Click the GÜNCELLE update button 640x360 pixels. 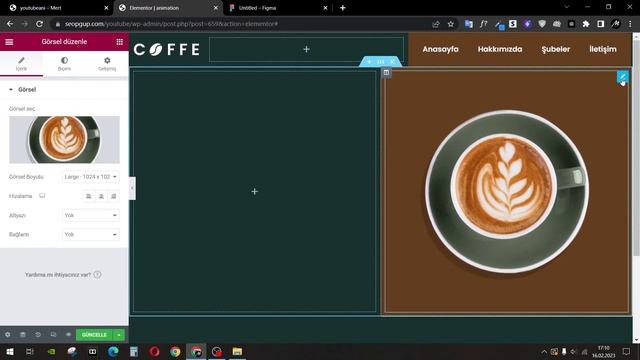coord(94,335)
